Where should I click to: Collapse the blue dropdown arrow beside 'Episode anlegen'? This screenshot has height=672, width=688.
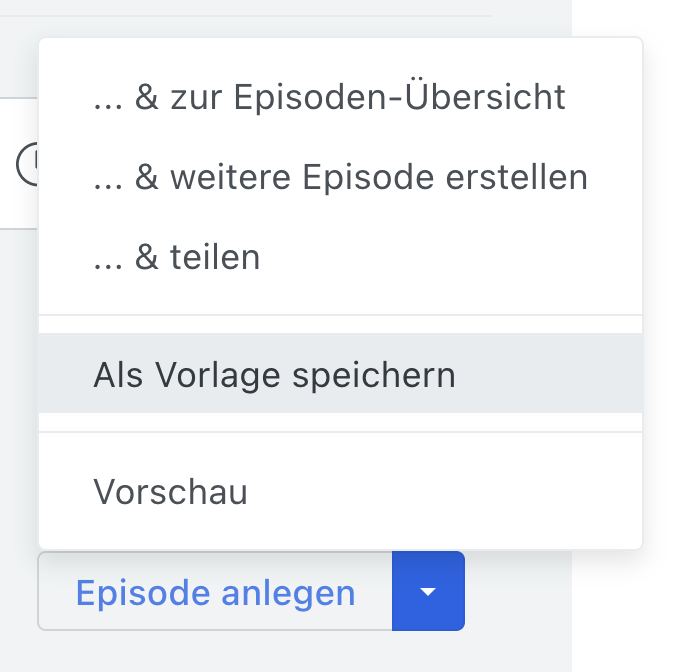tap(428, 592)
